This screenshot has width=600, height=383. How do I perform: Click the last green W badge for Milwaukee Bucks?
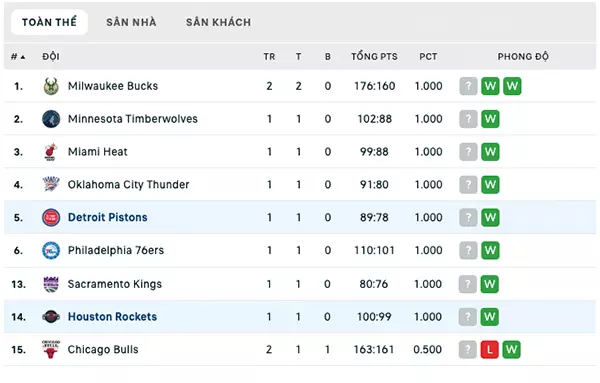[x=512, y=86]
